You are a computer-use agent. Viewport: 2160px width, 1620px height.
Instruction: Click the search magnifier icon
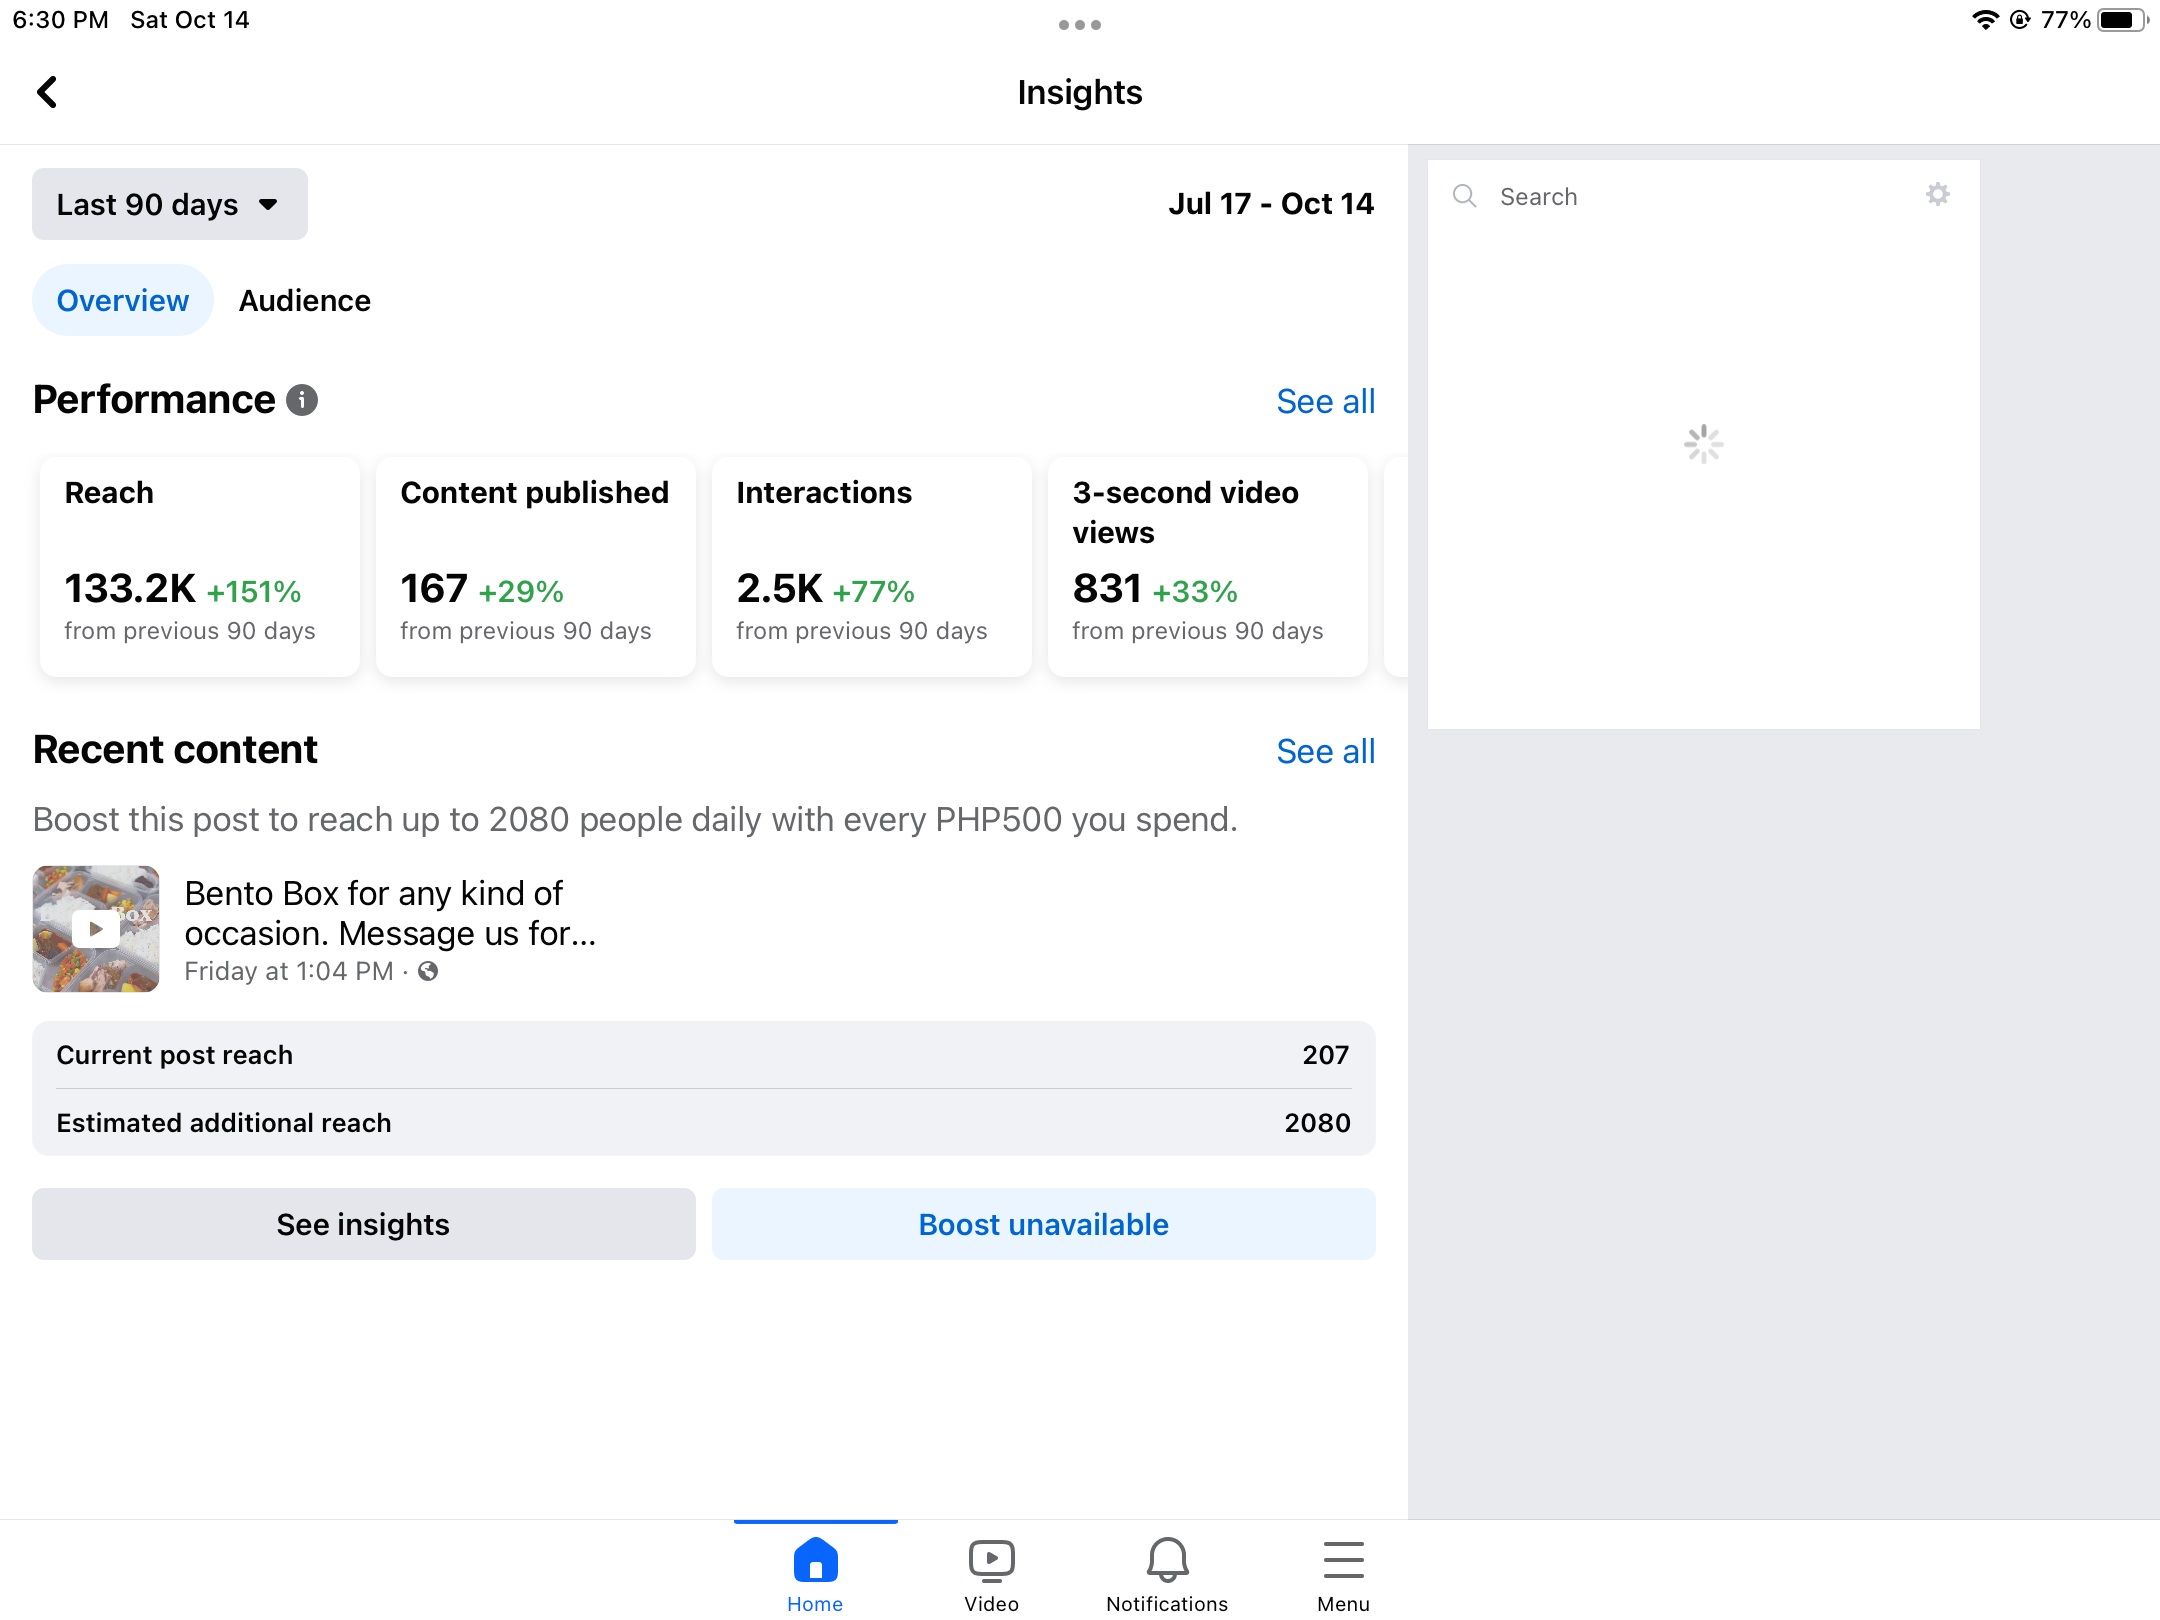(1464, 196)
